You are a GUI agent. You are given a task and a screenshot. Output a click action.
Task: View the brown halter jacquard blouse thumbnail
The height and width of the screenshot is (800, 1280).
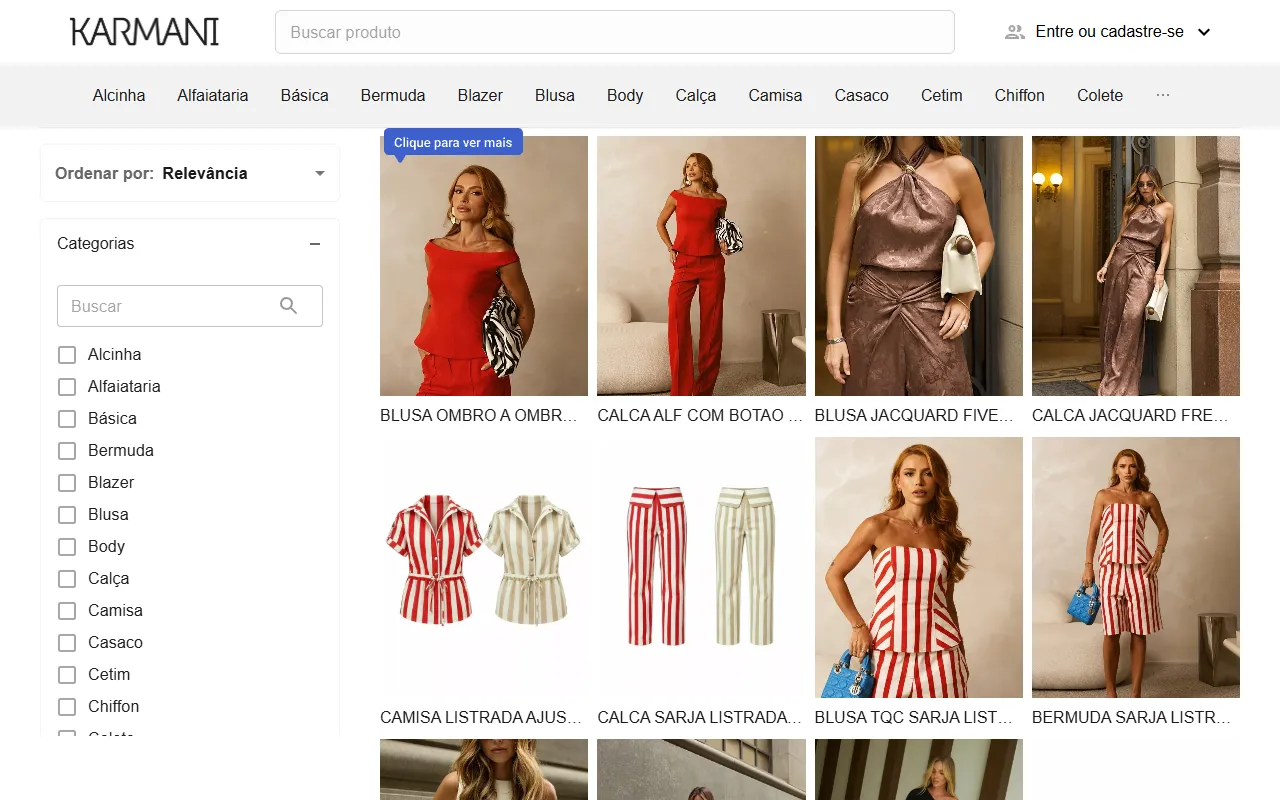(x=919, y=266)
